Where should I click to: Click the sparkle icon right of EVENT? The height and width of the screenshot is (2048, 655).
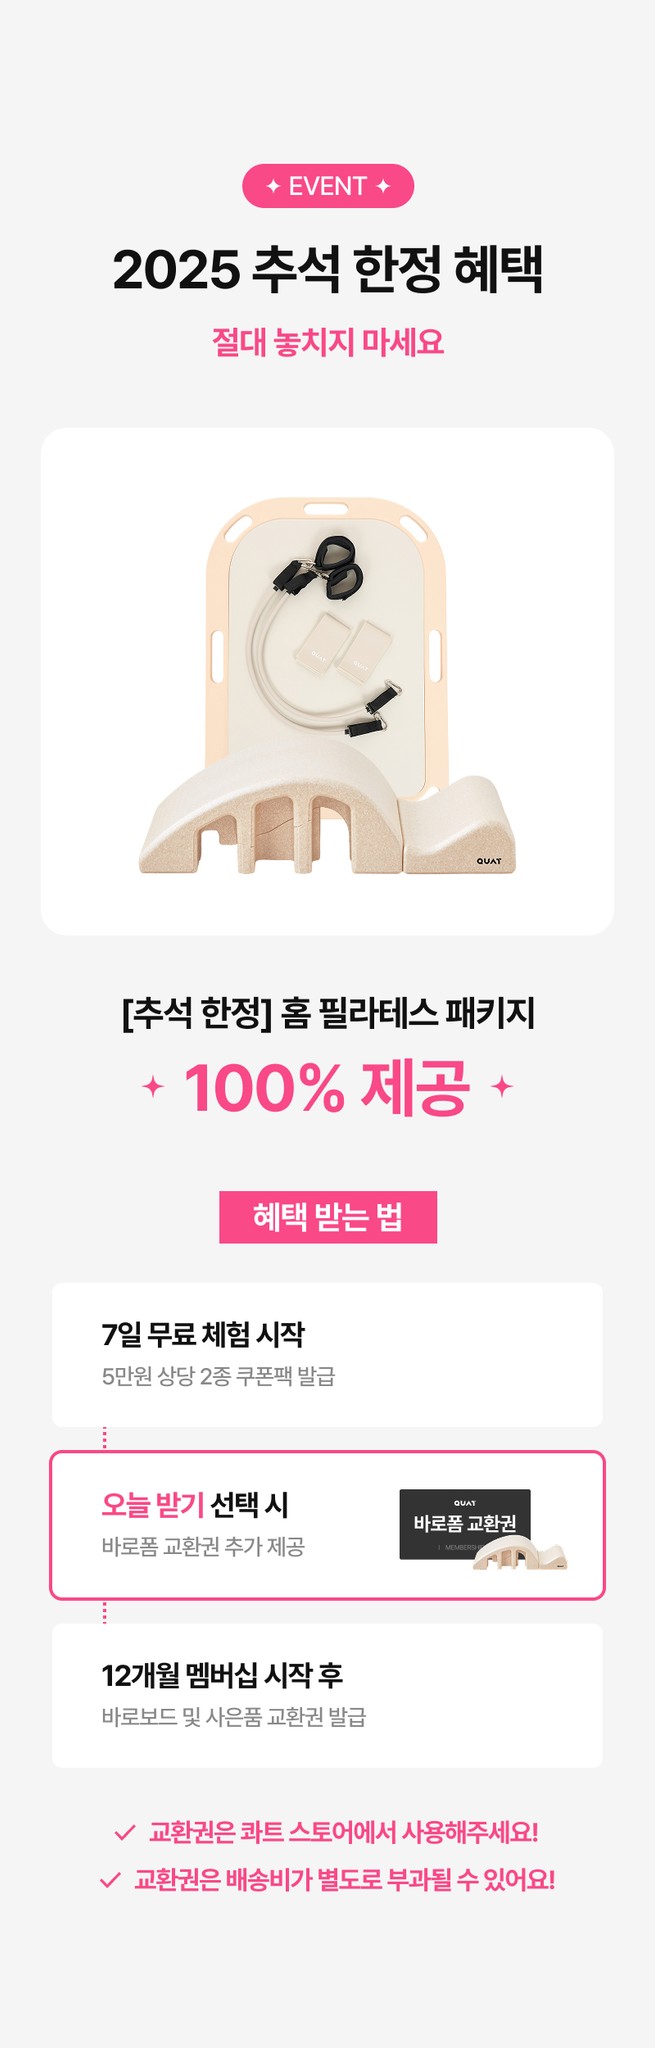pos(382,186)
